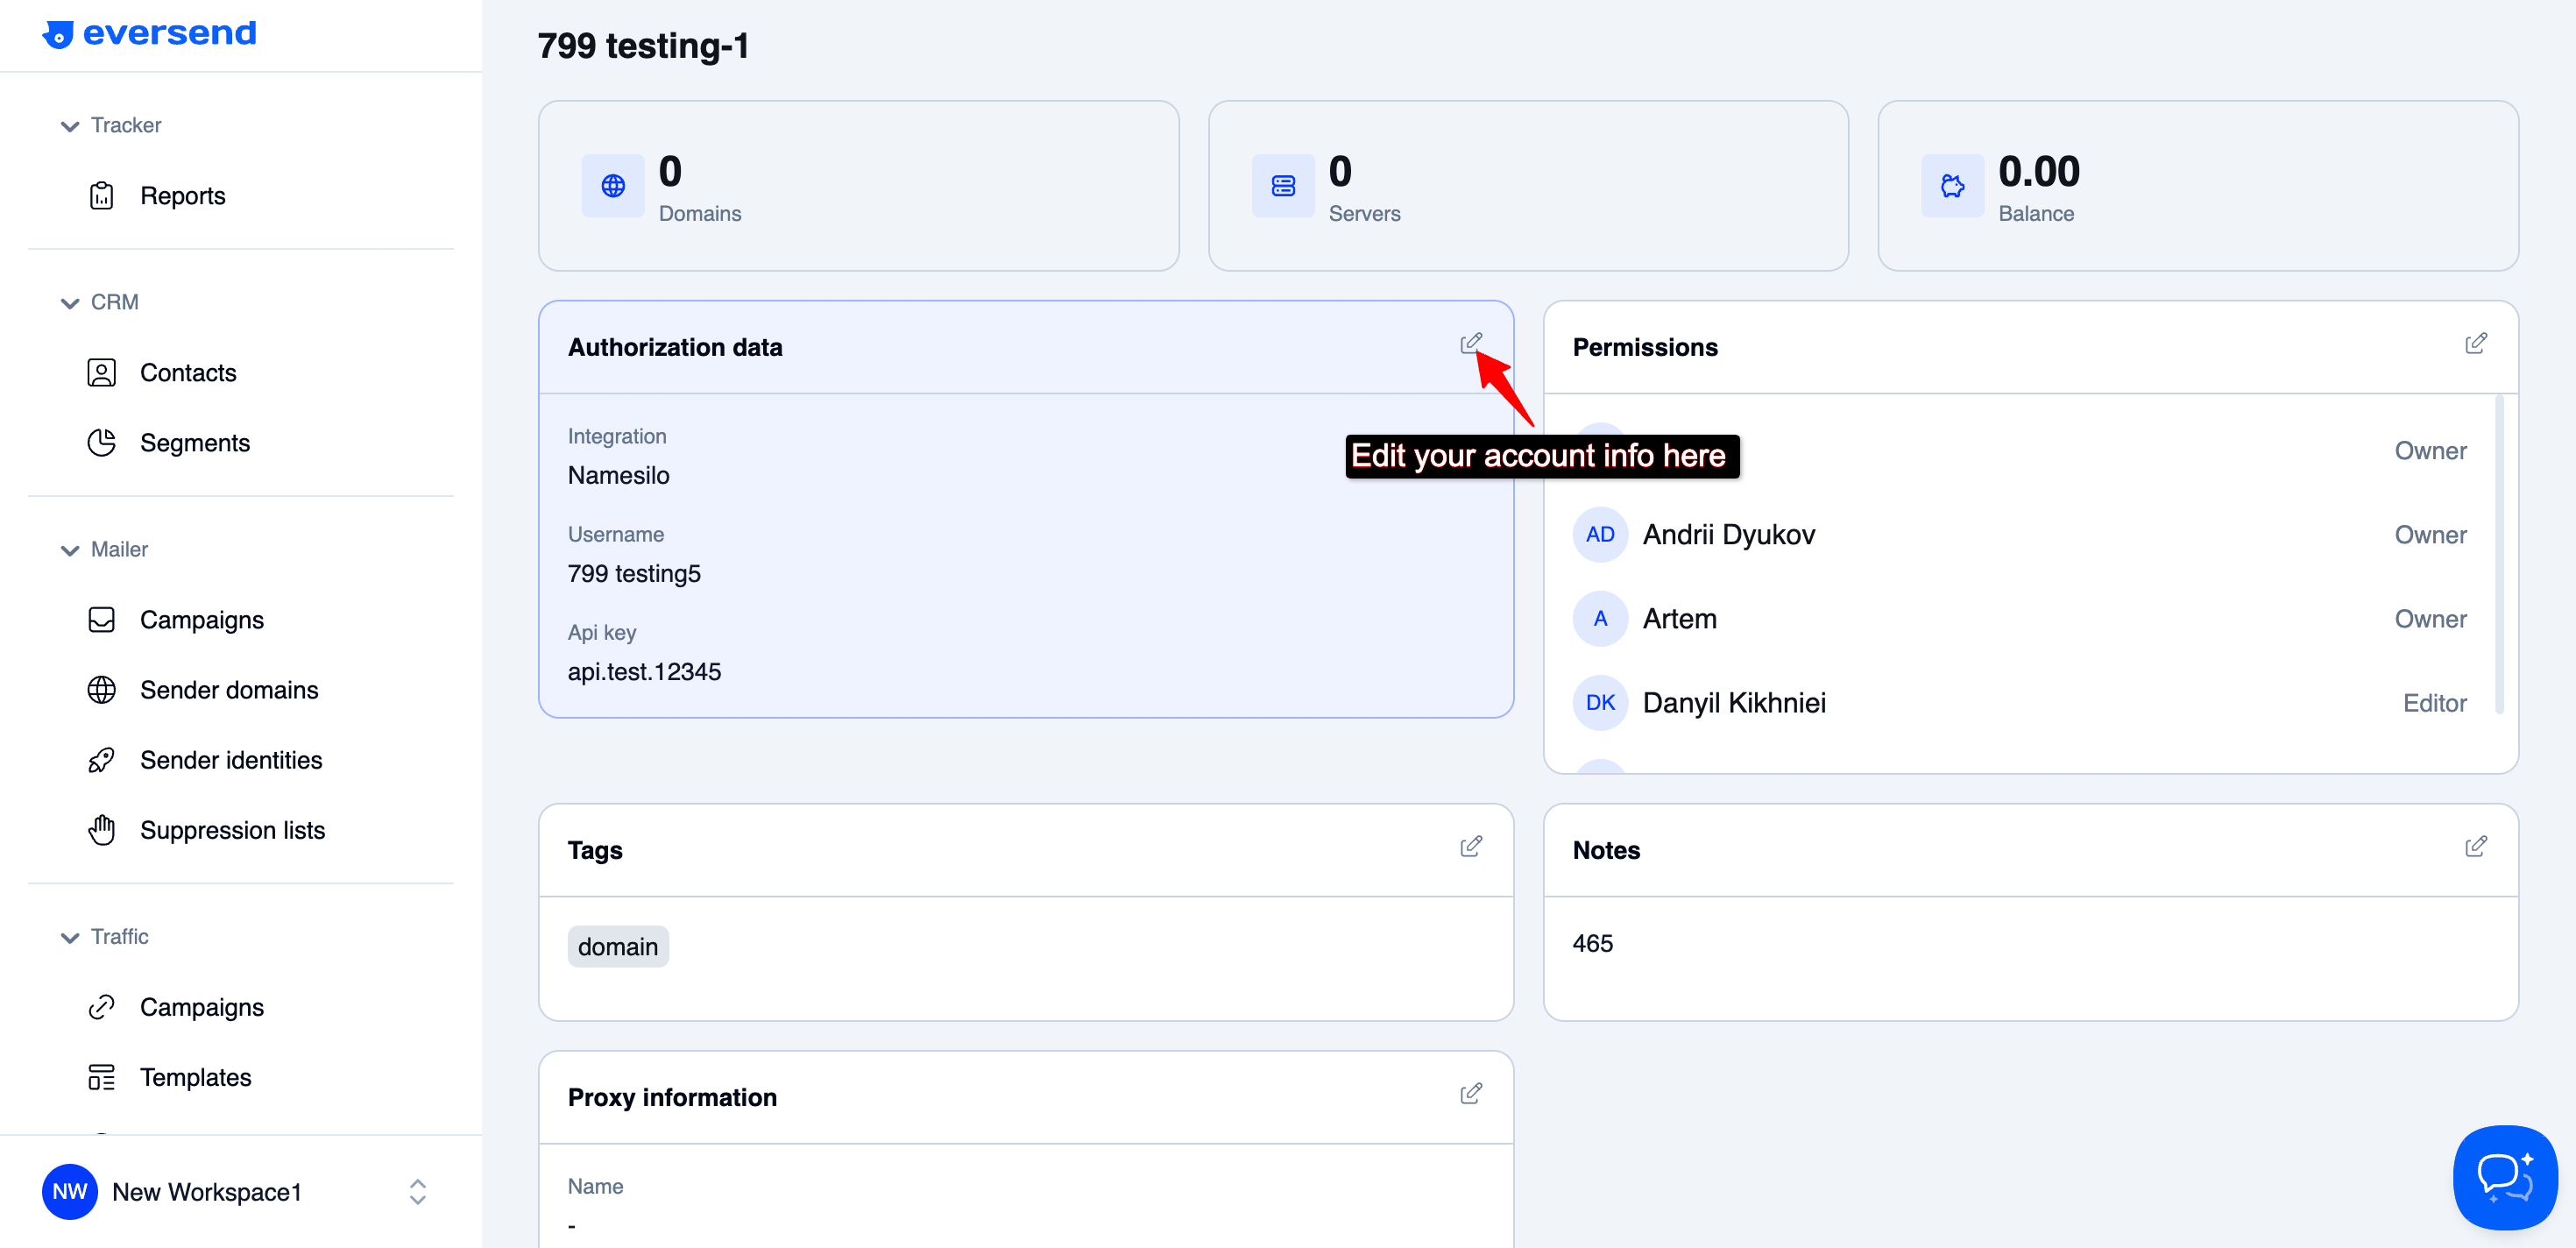
Task: Click the username 799 testing5
Action: point(634,574)
